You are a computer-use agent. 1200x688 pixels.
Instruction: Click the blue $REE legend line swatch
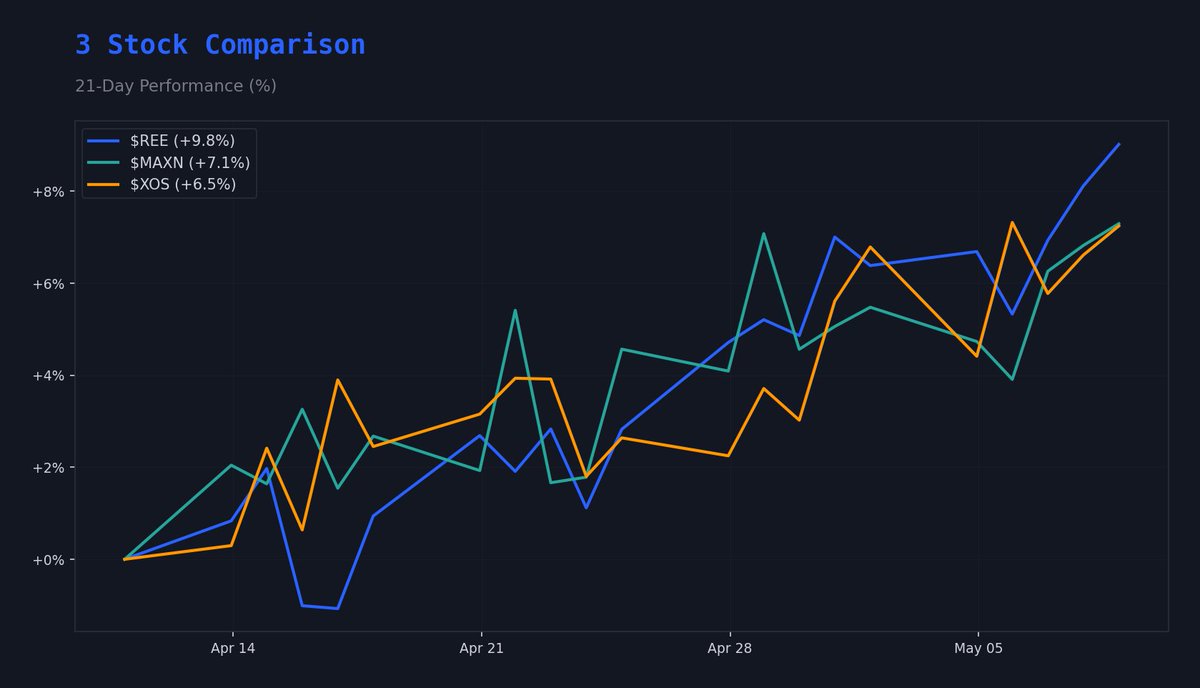104,141
